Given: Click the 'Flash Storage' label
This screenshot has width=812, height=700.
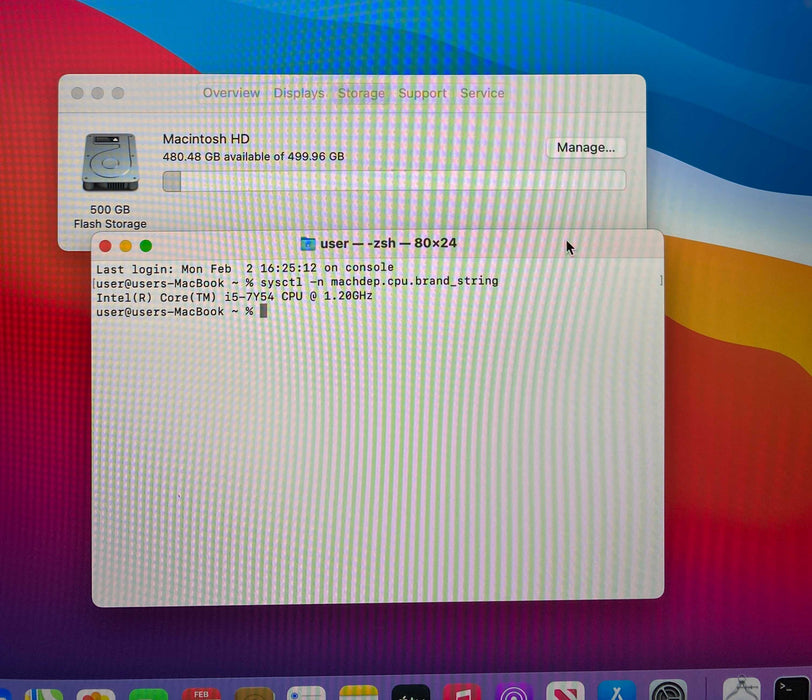Looking at the screenshot, I should coord(110,224).
